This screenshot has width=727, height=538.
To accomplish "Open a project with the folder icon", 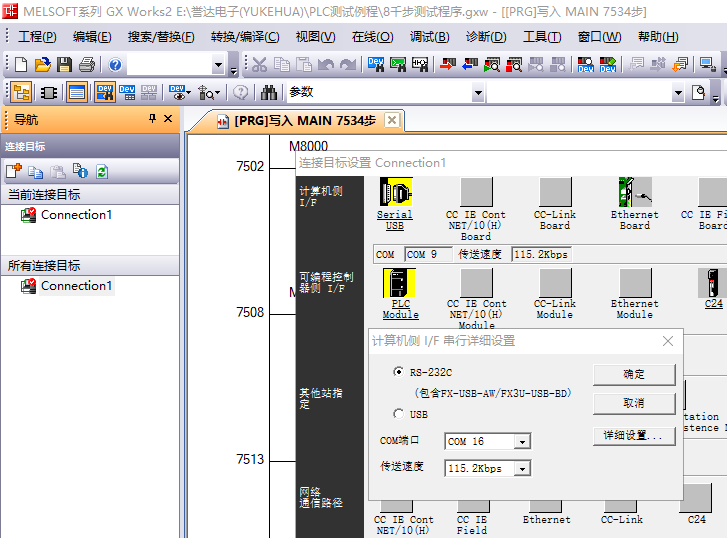I will pos(42,64).
